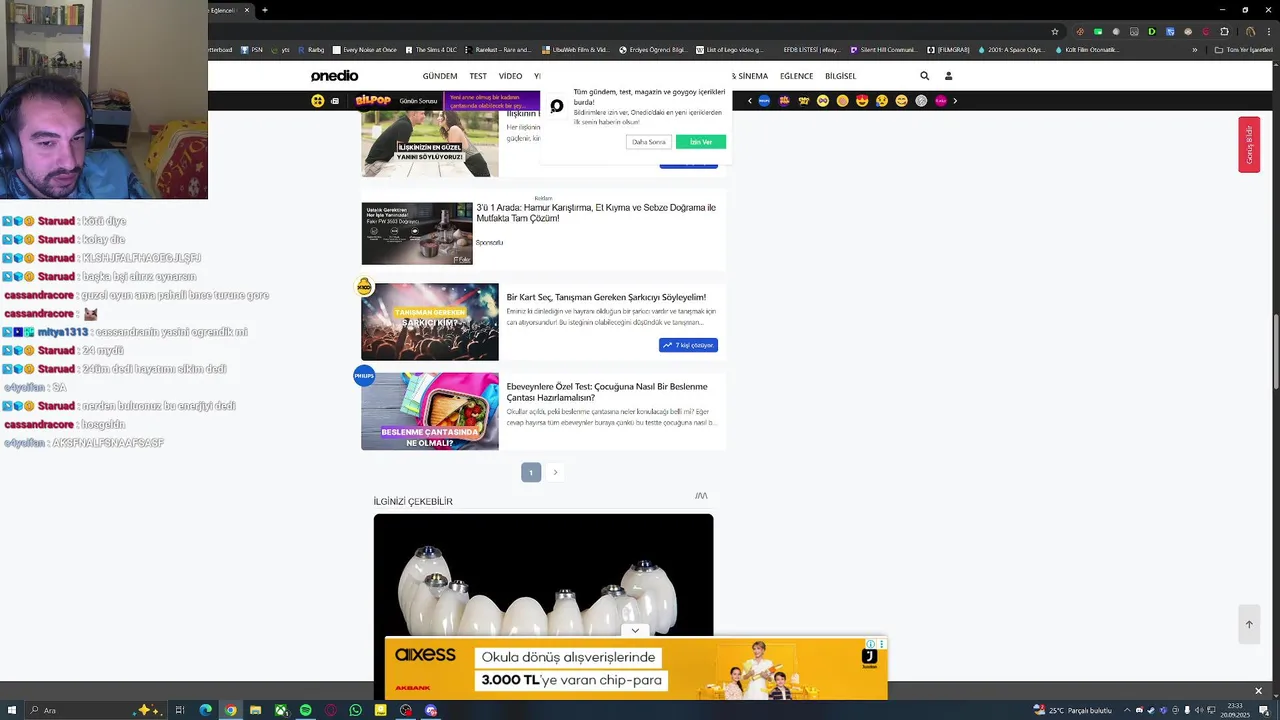
Task: Click the concert crowd singer quiz thumbnail
Action: [430, 322]
